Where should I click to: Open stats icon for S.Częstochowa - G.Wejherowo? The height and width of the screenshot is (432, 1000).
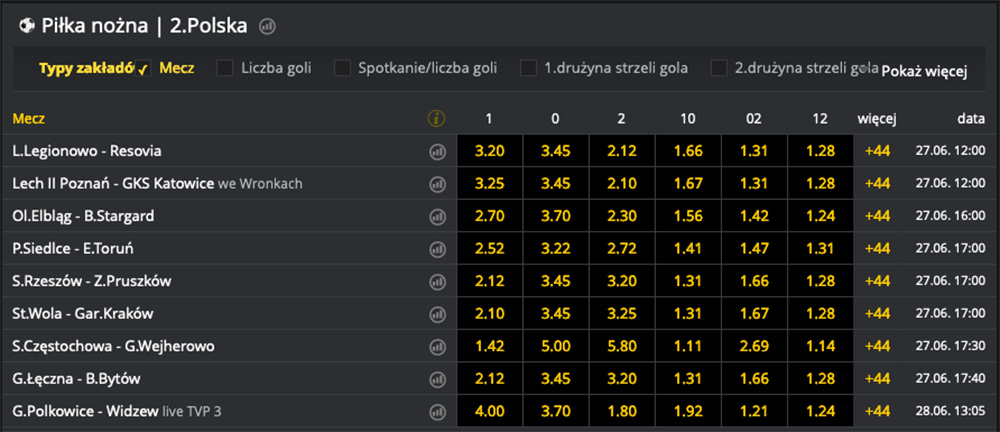[x=437, y=346]
